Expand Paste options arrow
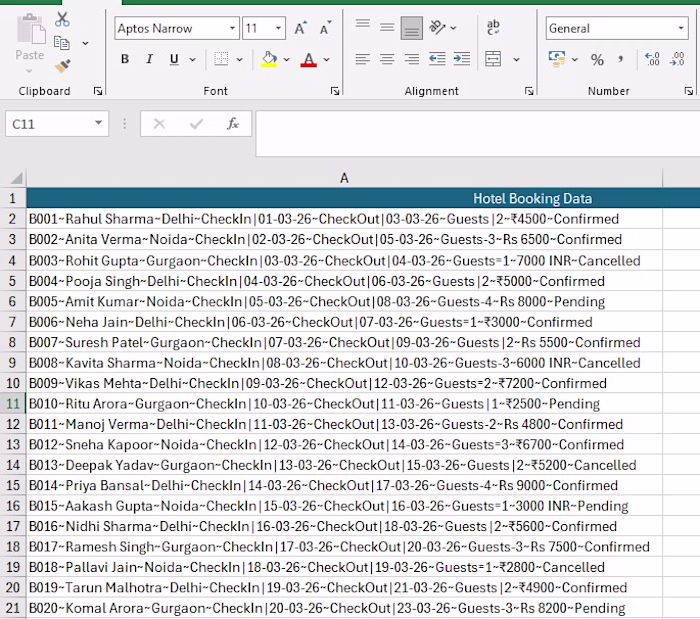Viewport: 700px width, 619px height. point(29,71)
